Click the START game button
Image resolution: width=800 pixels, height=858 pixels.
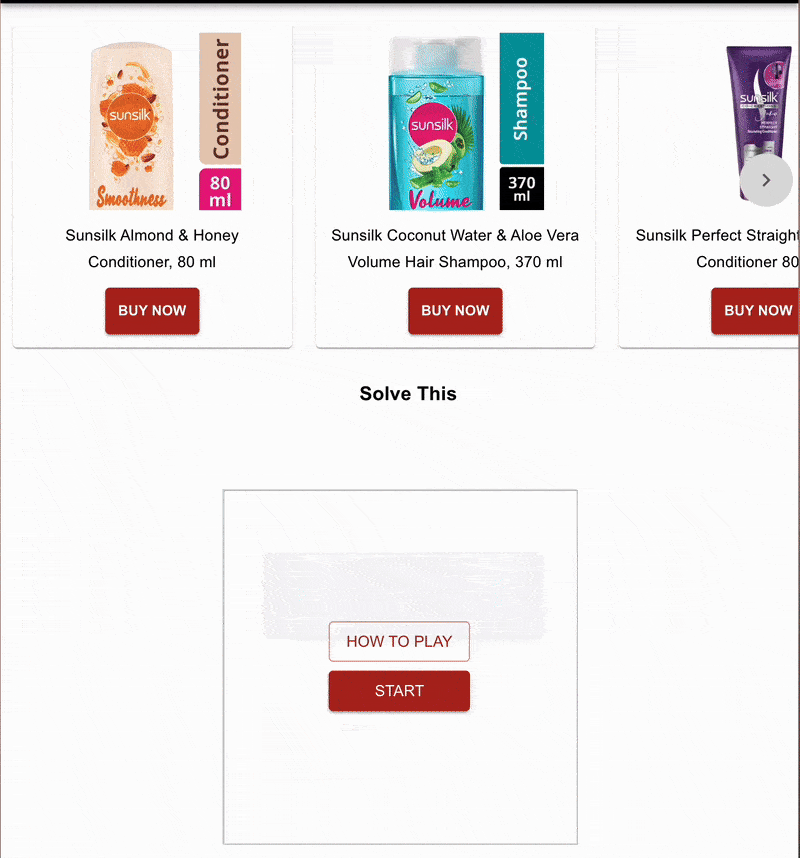pos(399,691)
